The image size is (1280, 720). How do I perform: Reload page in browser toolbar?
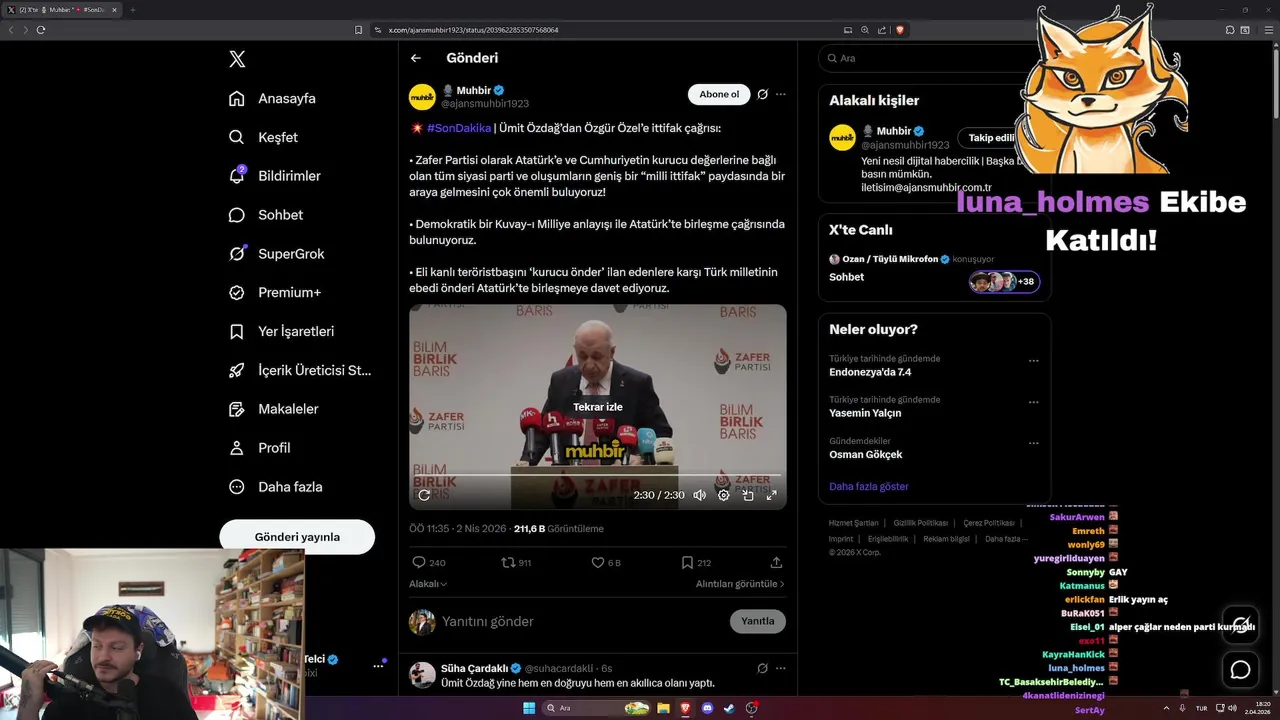tap(41, 30)
